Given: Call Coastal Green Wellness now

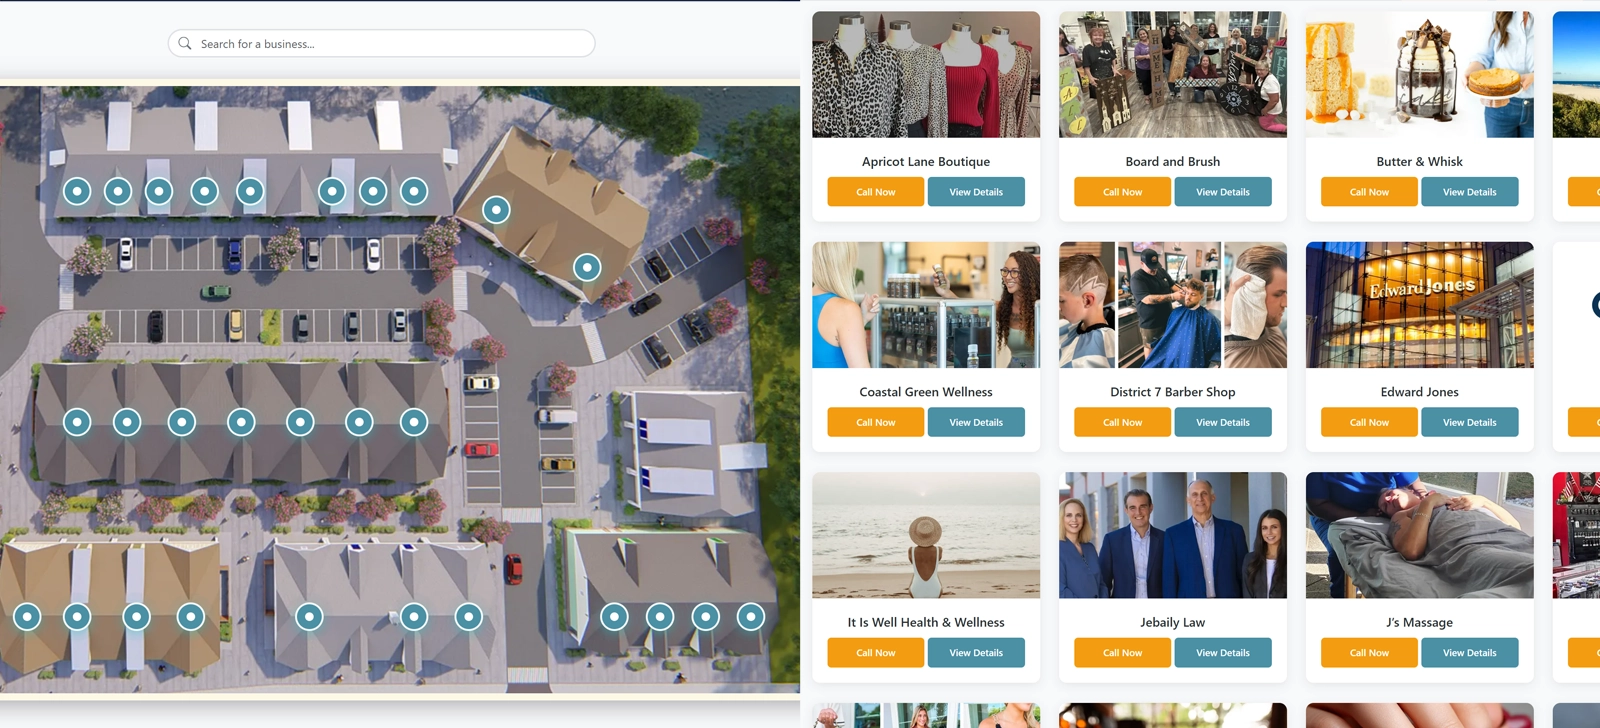Looking at the screenshot, I should pyautogui.click(x=875, y=422).
